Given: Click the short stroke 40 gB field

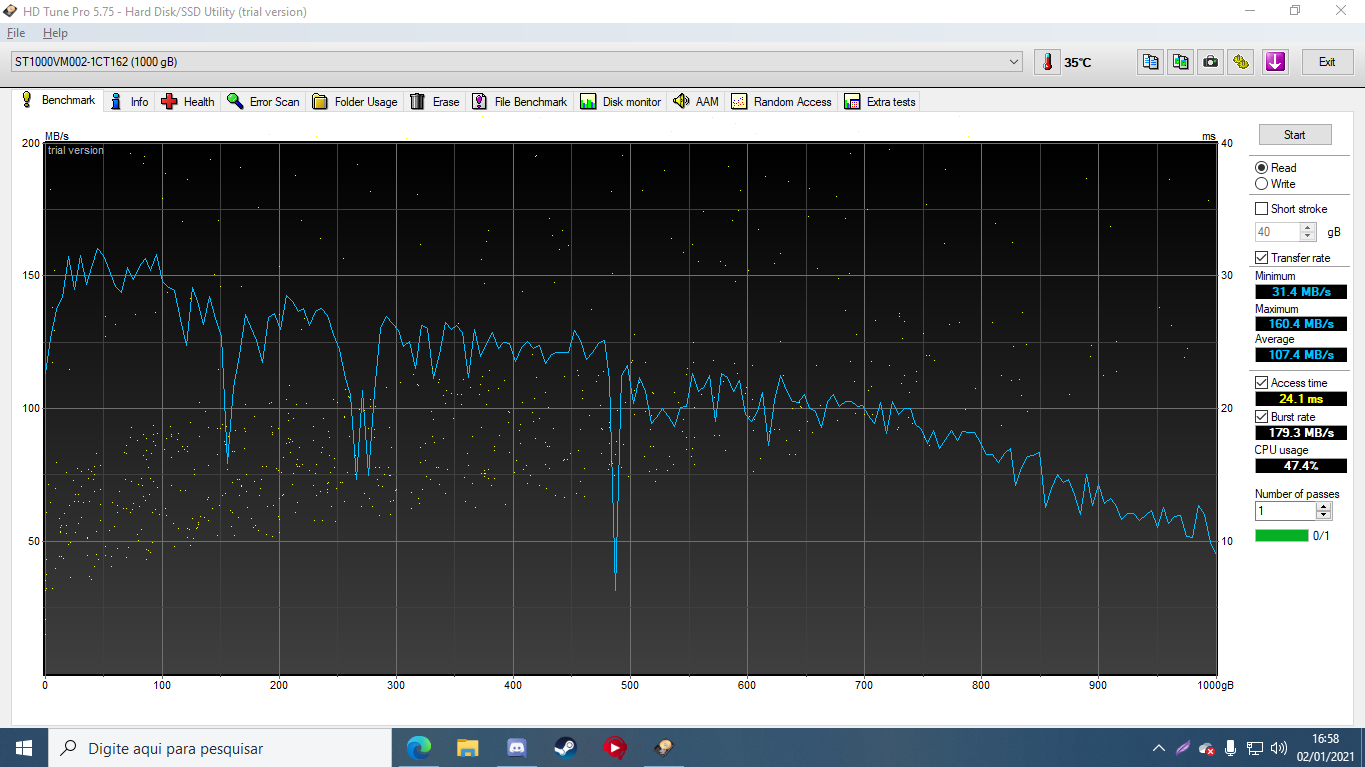Looking at the screenshot, I should point(1278,232).
